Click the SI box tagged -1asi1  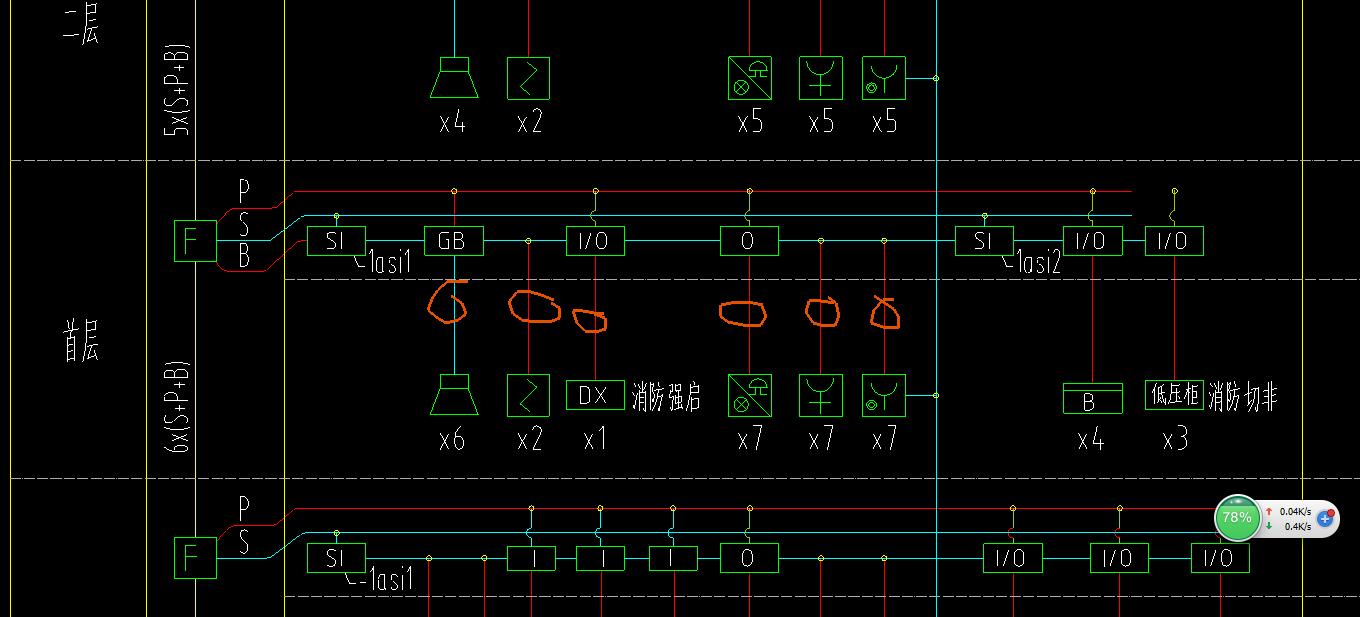coord(336,558)
